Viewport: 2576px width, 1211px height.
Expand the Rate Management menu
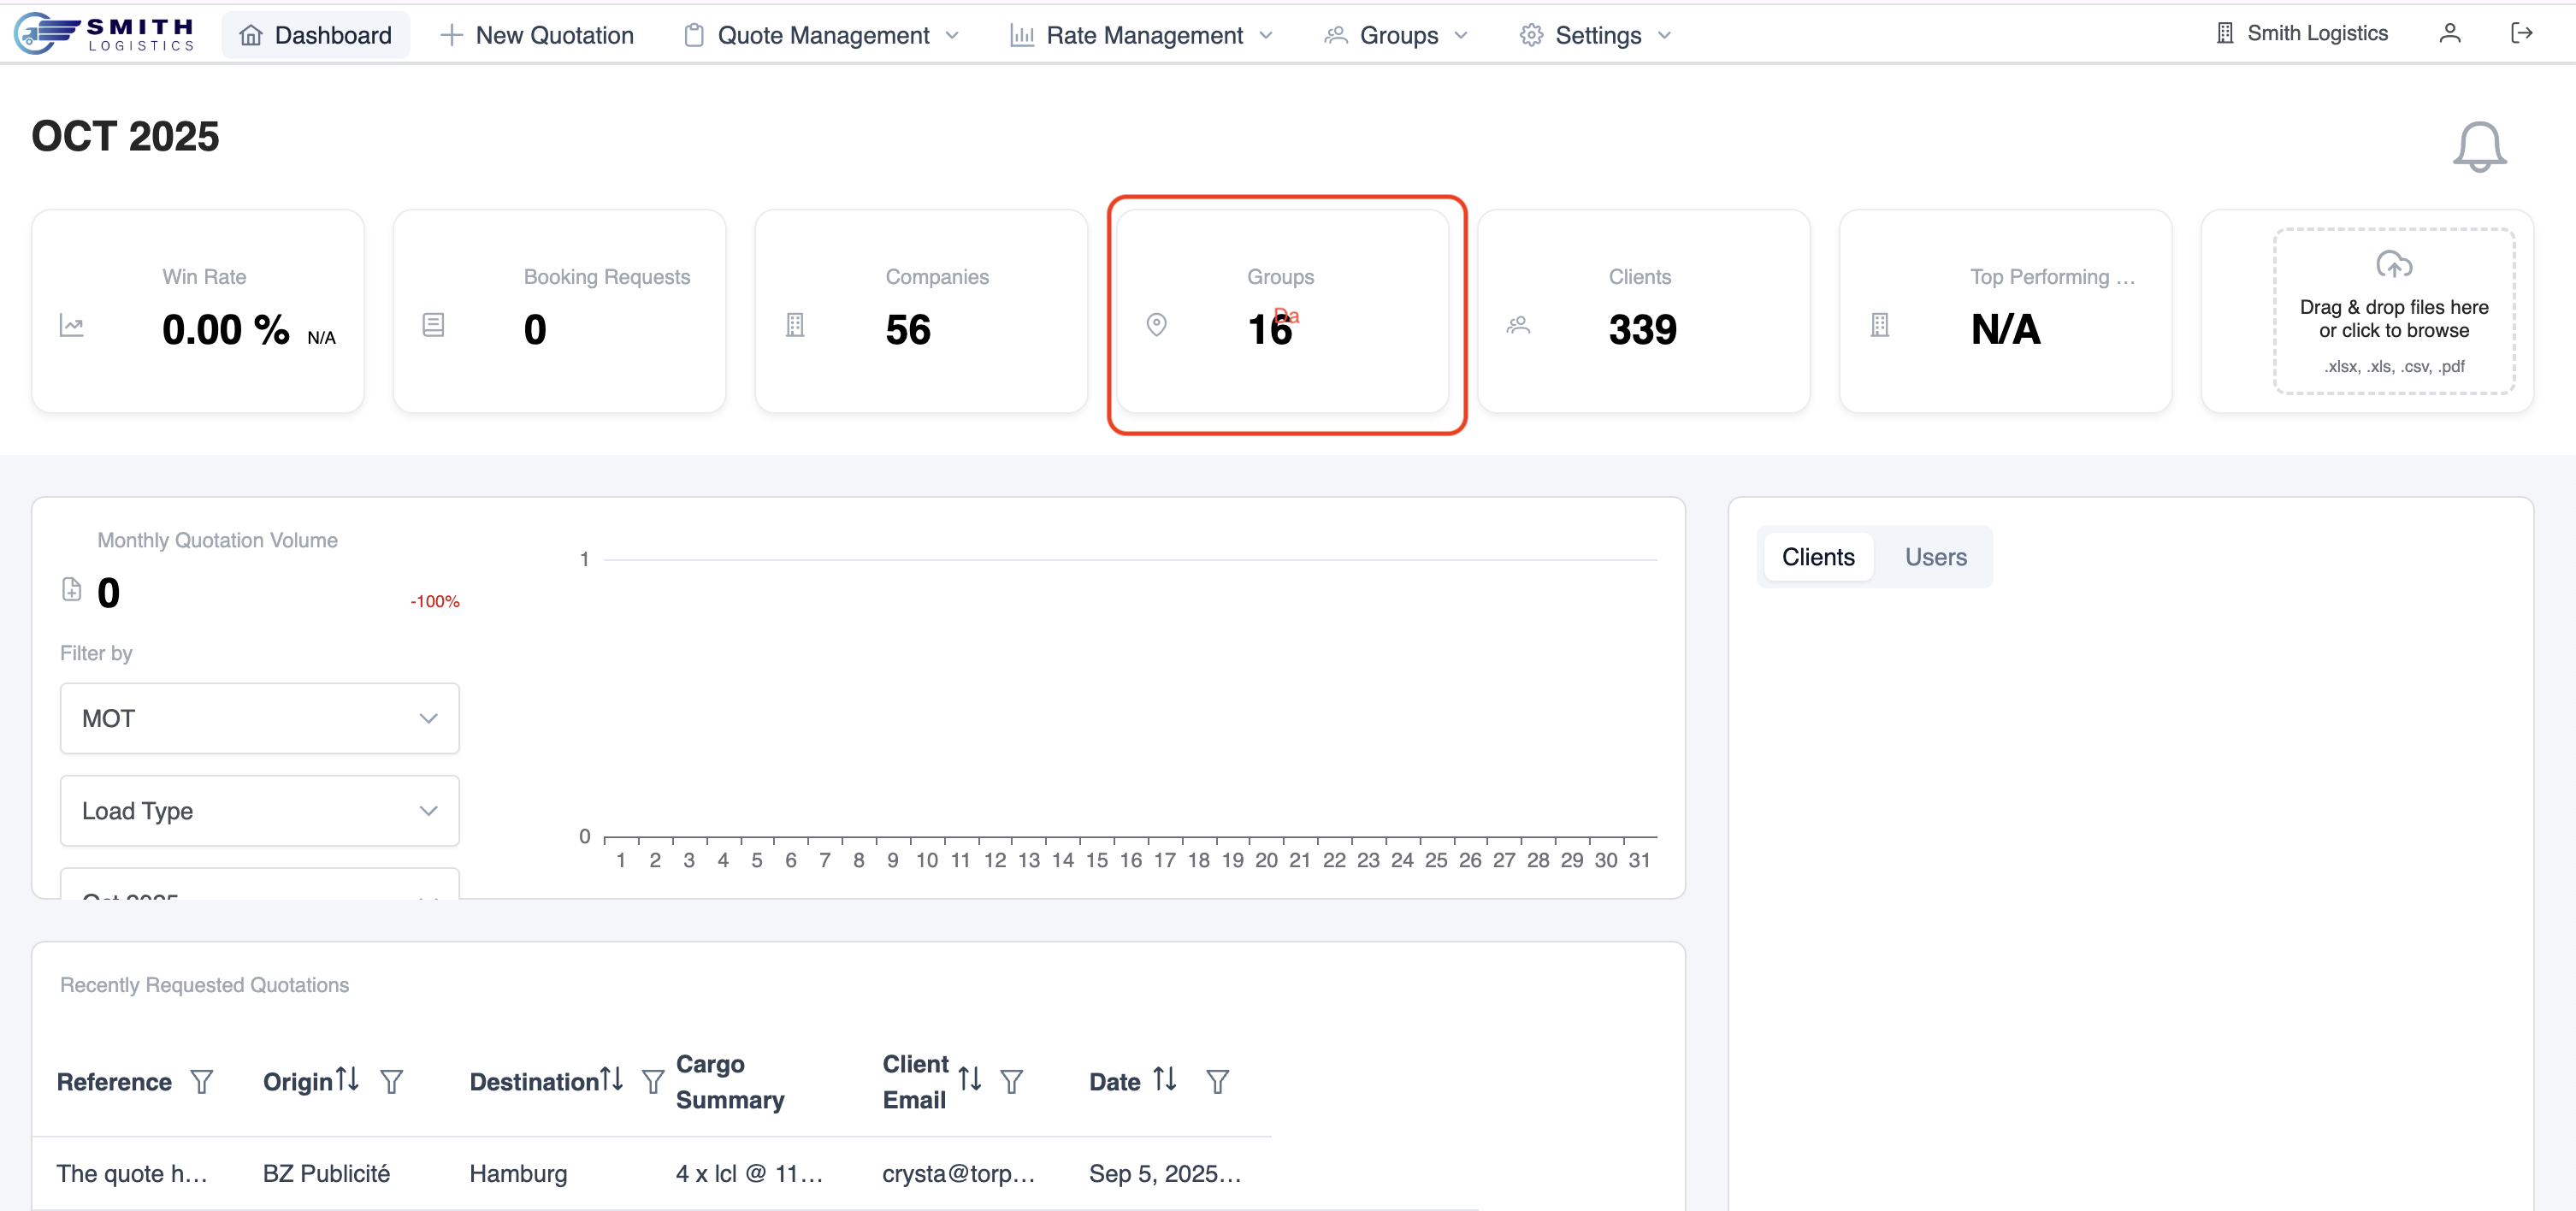pyautogui.click(x=1142, y=36)
